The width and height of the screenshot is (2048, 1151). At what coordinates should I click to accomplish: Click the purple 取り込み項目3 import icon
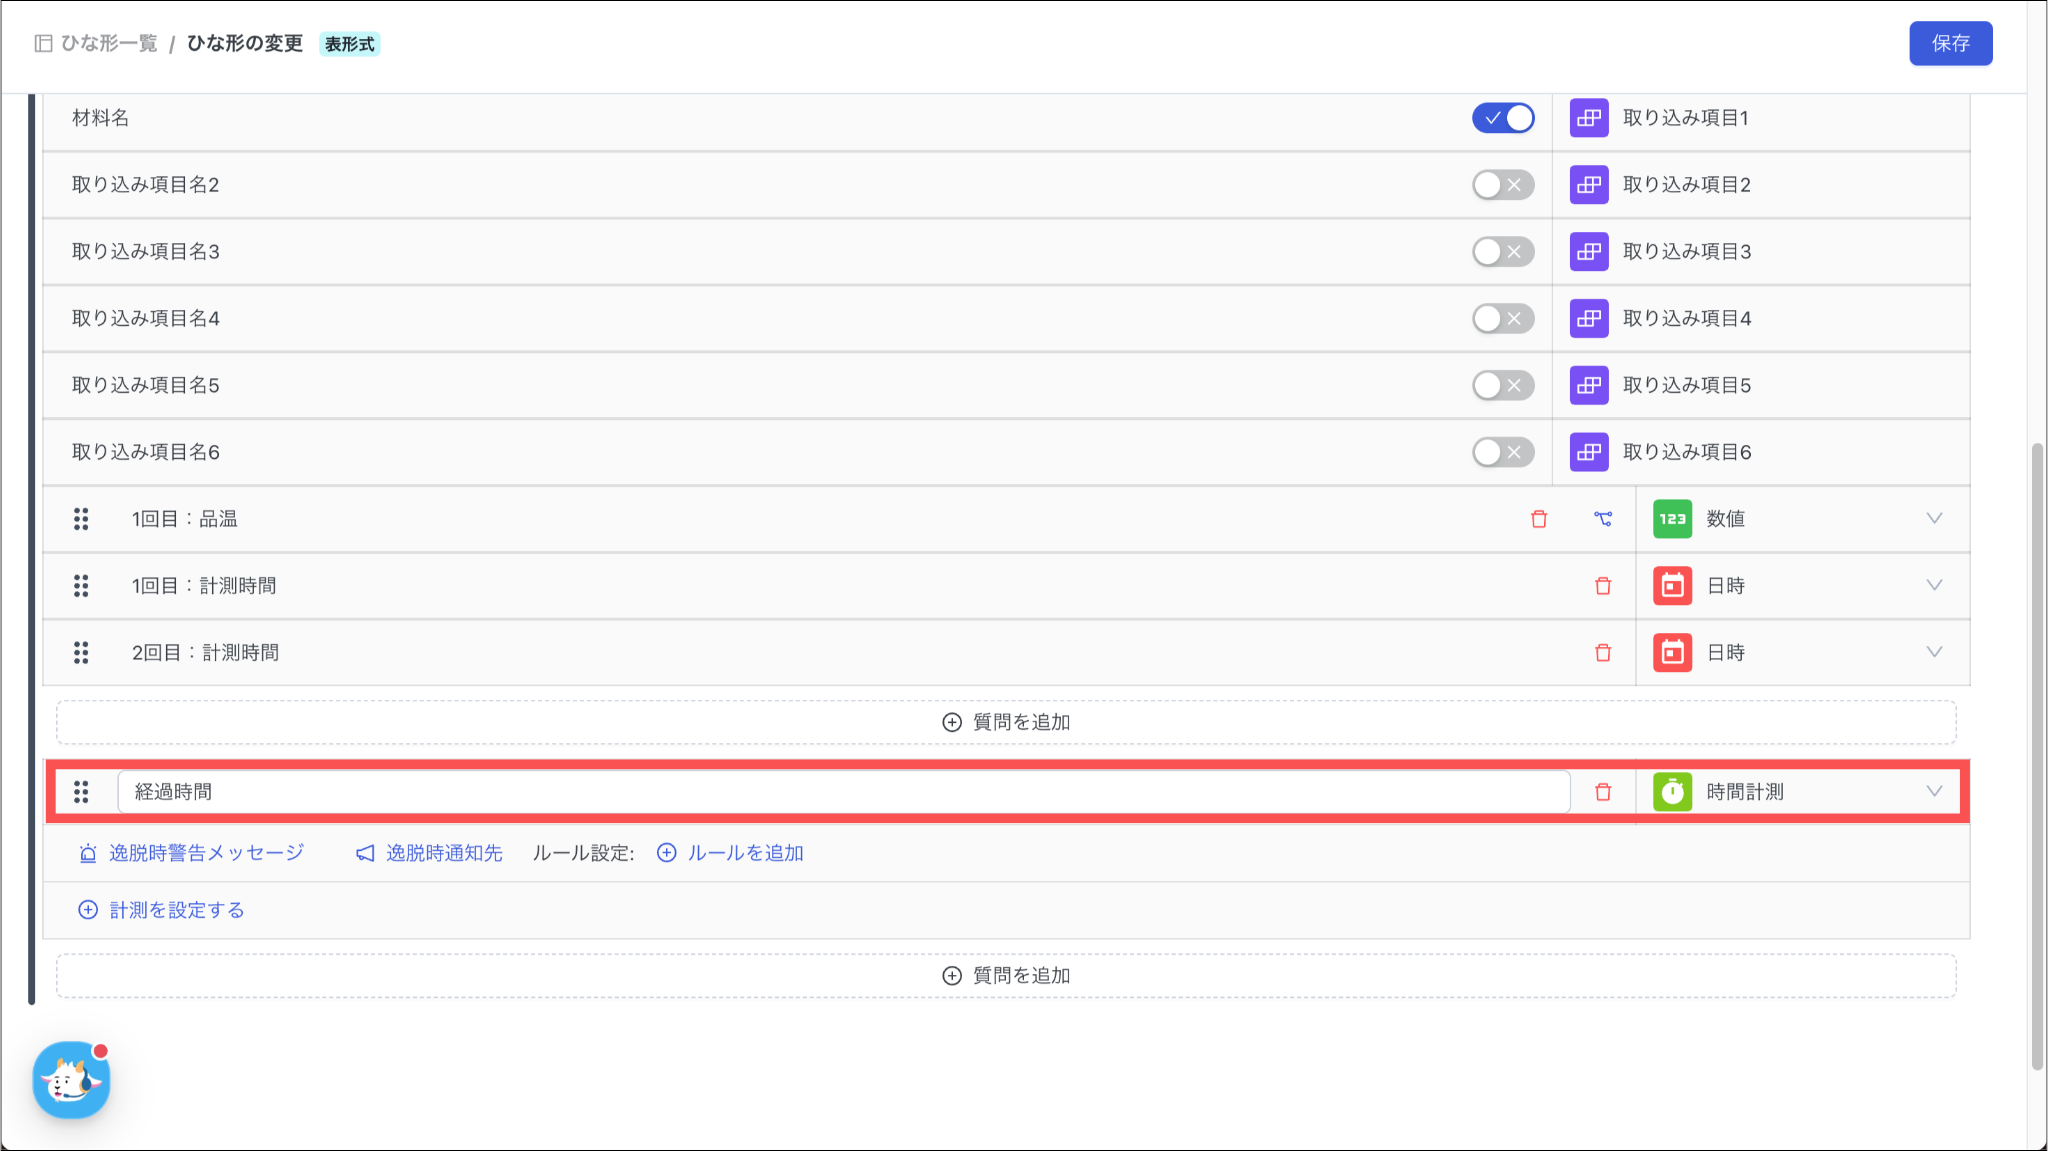[1588, 252]
